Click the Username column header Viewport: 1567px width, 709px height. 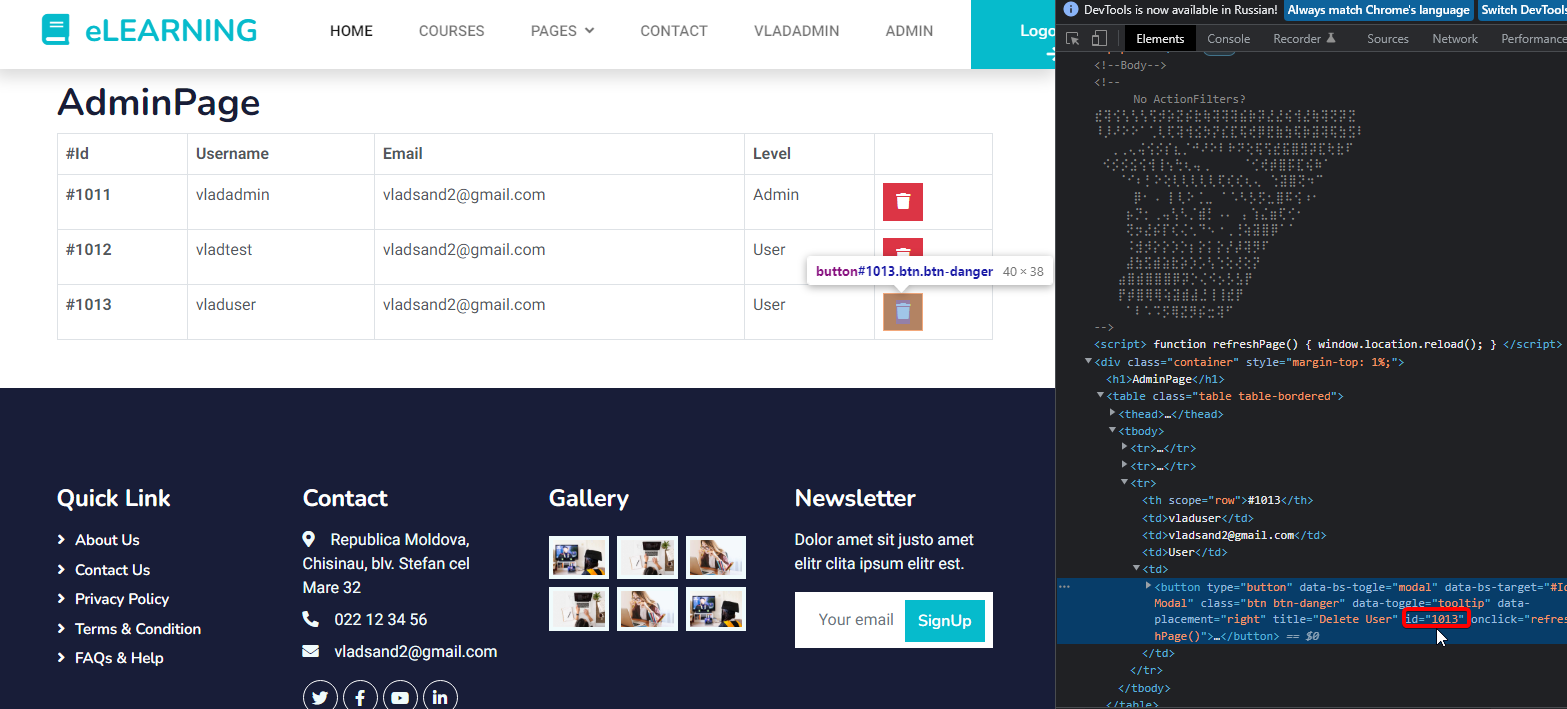click(281, 154)
